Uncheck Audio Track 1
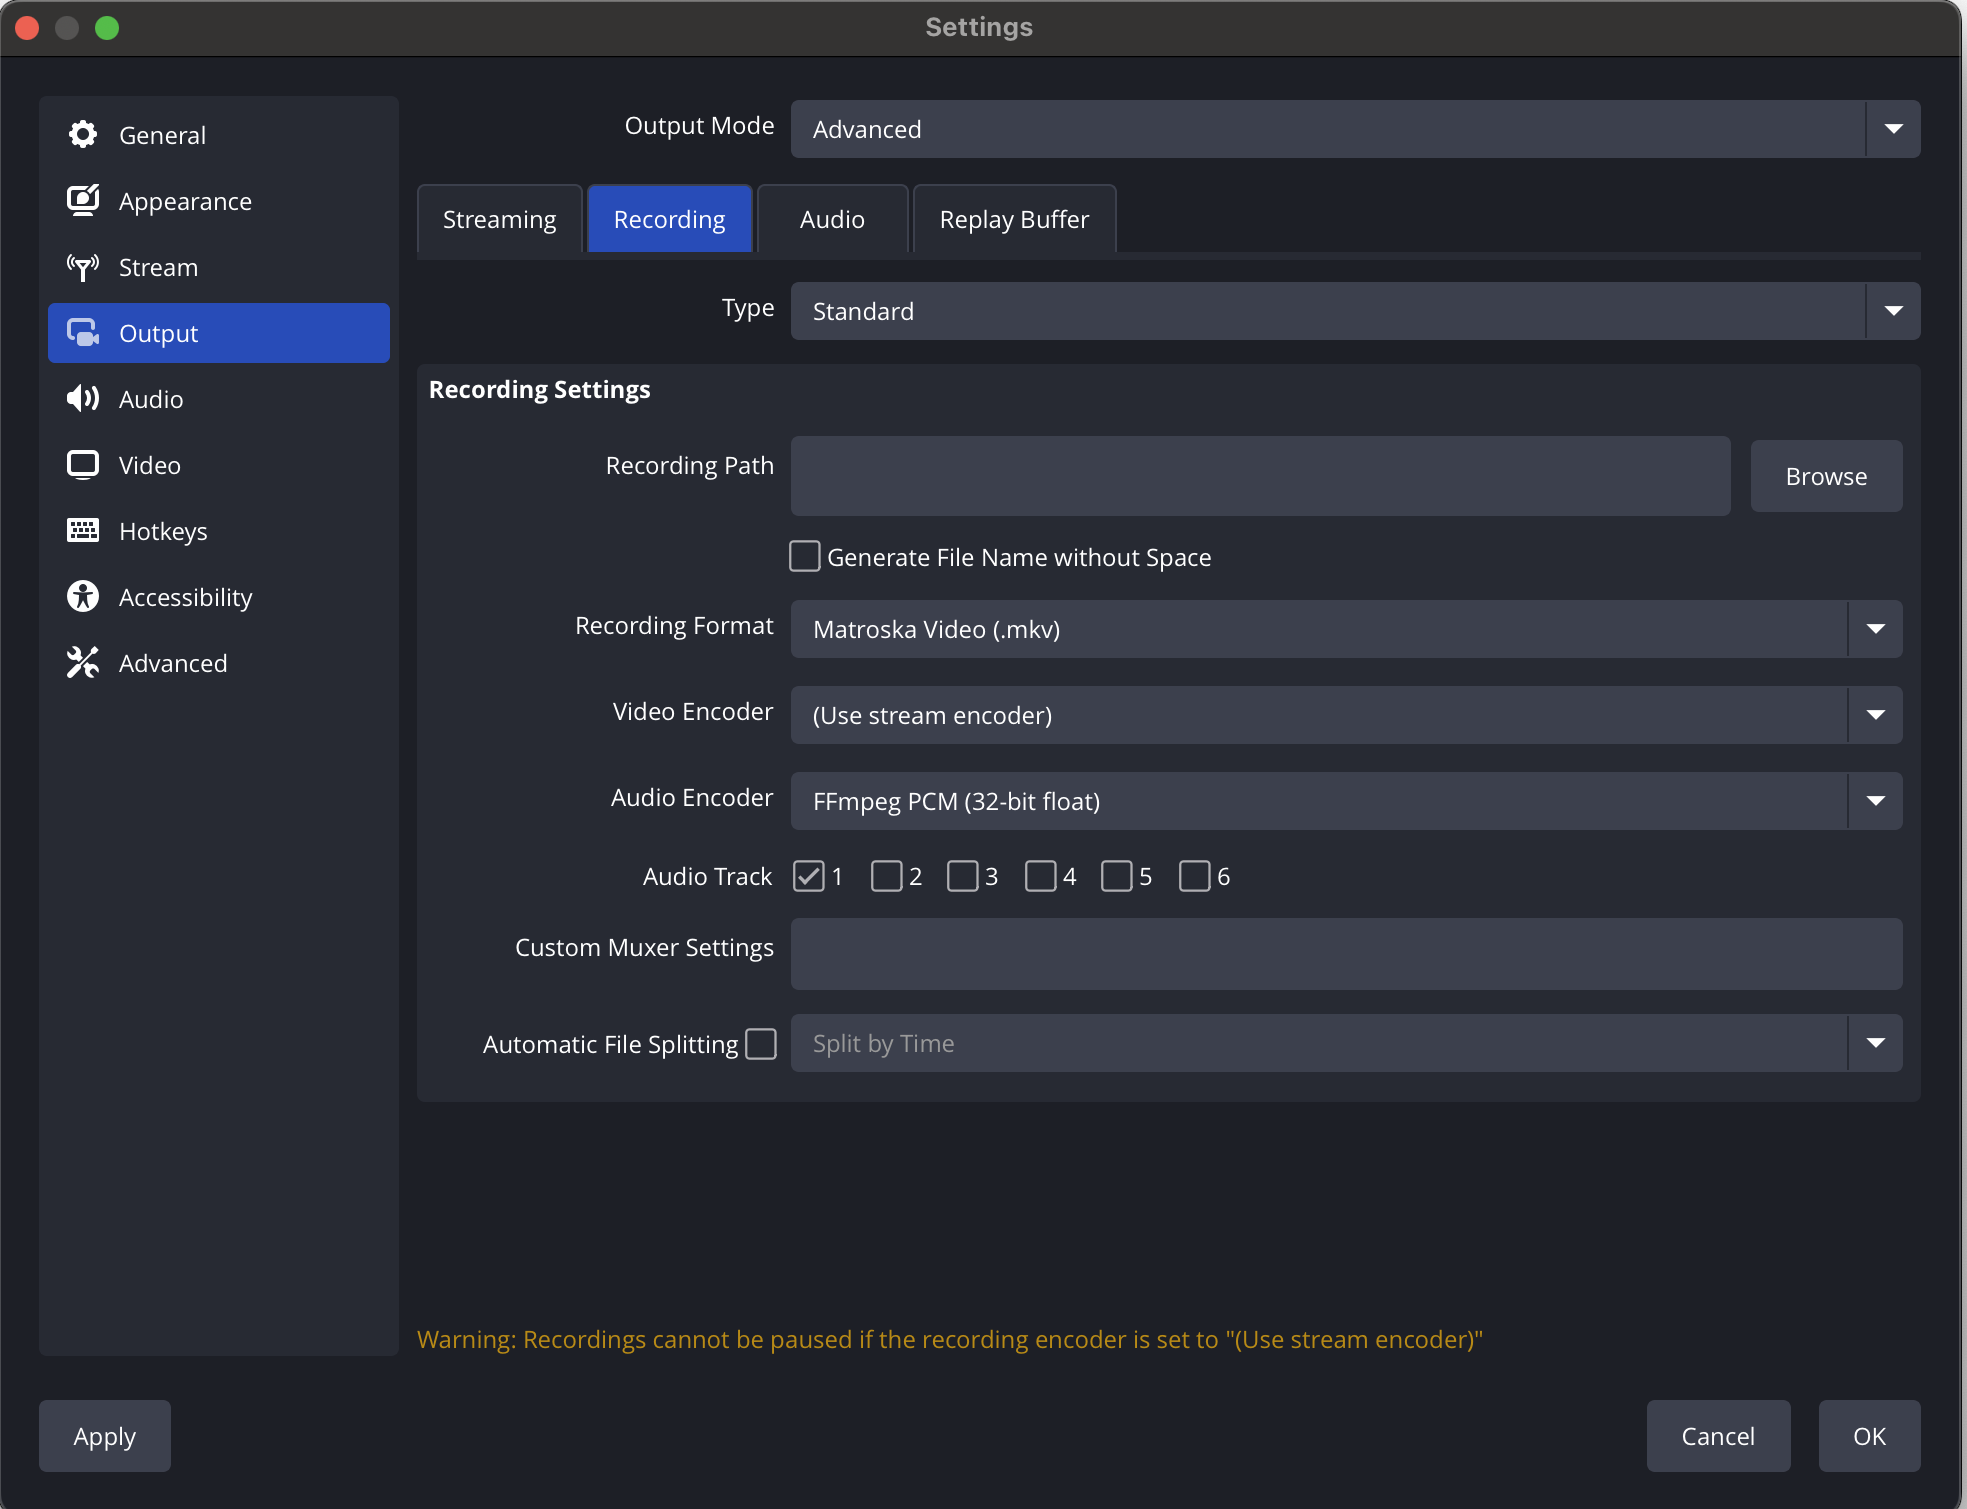 [809, 876]
